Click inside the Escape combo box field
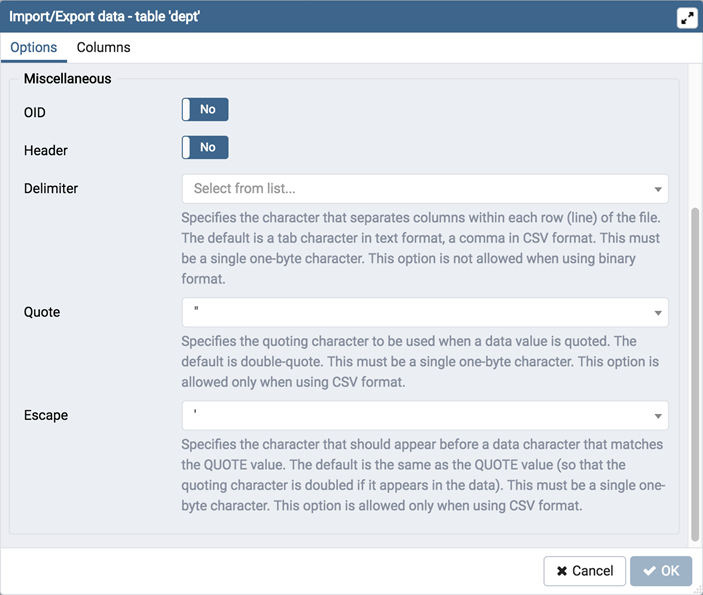703x595 pixels. (415, 416)
